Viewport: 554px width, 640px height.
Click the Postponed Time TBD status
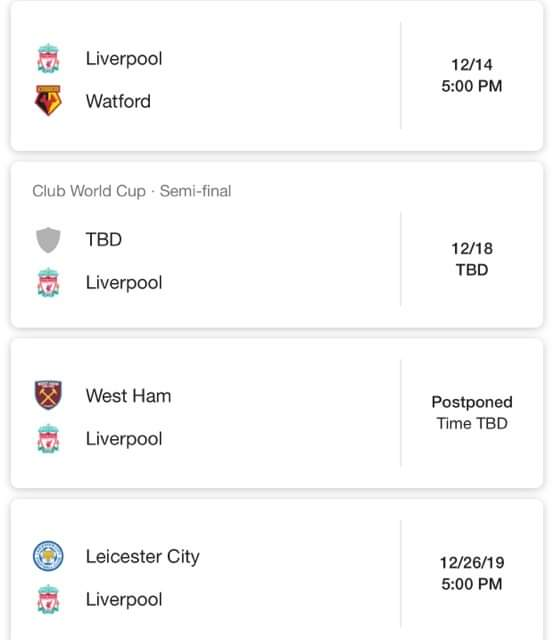[472, 413]
